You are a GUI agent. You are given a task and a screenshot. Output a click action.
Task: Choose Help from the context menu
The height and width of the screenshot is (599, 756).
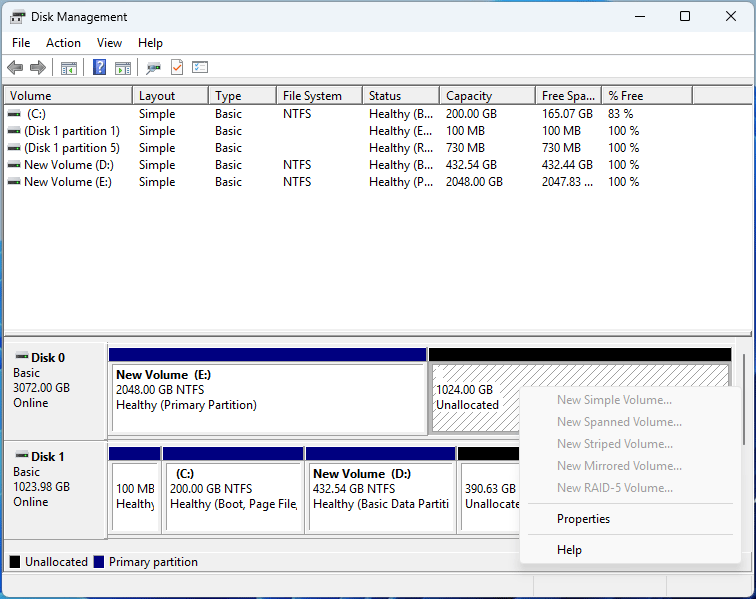[630, 550]
